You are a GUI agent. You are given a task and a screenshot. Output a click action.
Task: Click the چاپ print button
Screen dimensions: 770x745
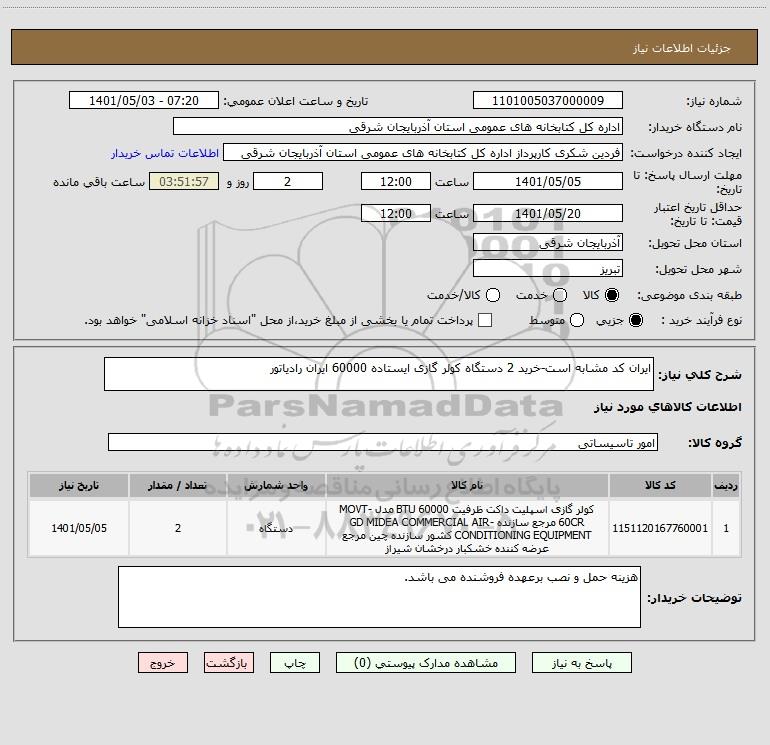295,663
